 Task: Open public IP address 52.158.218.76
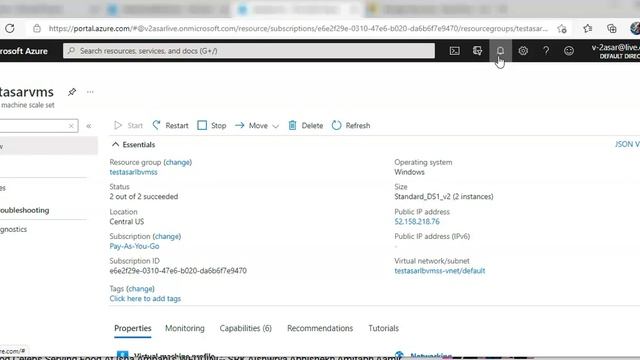417,222
